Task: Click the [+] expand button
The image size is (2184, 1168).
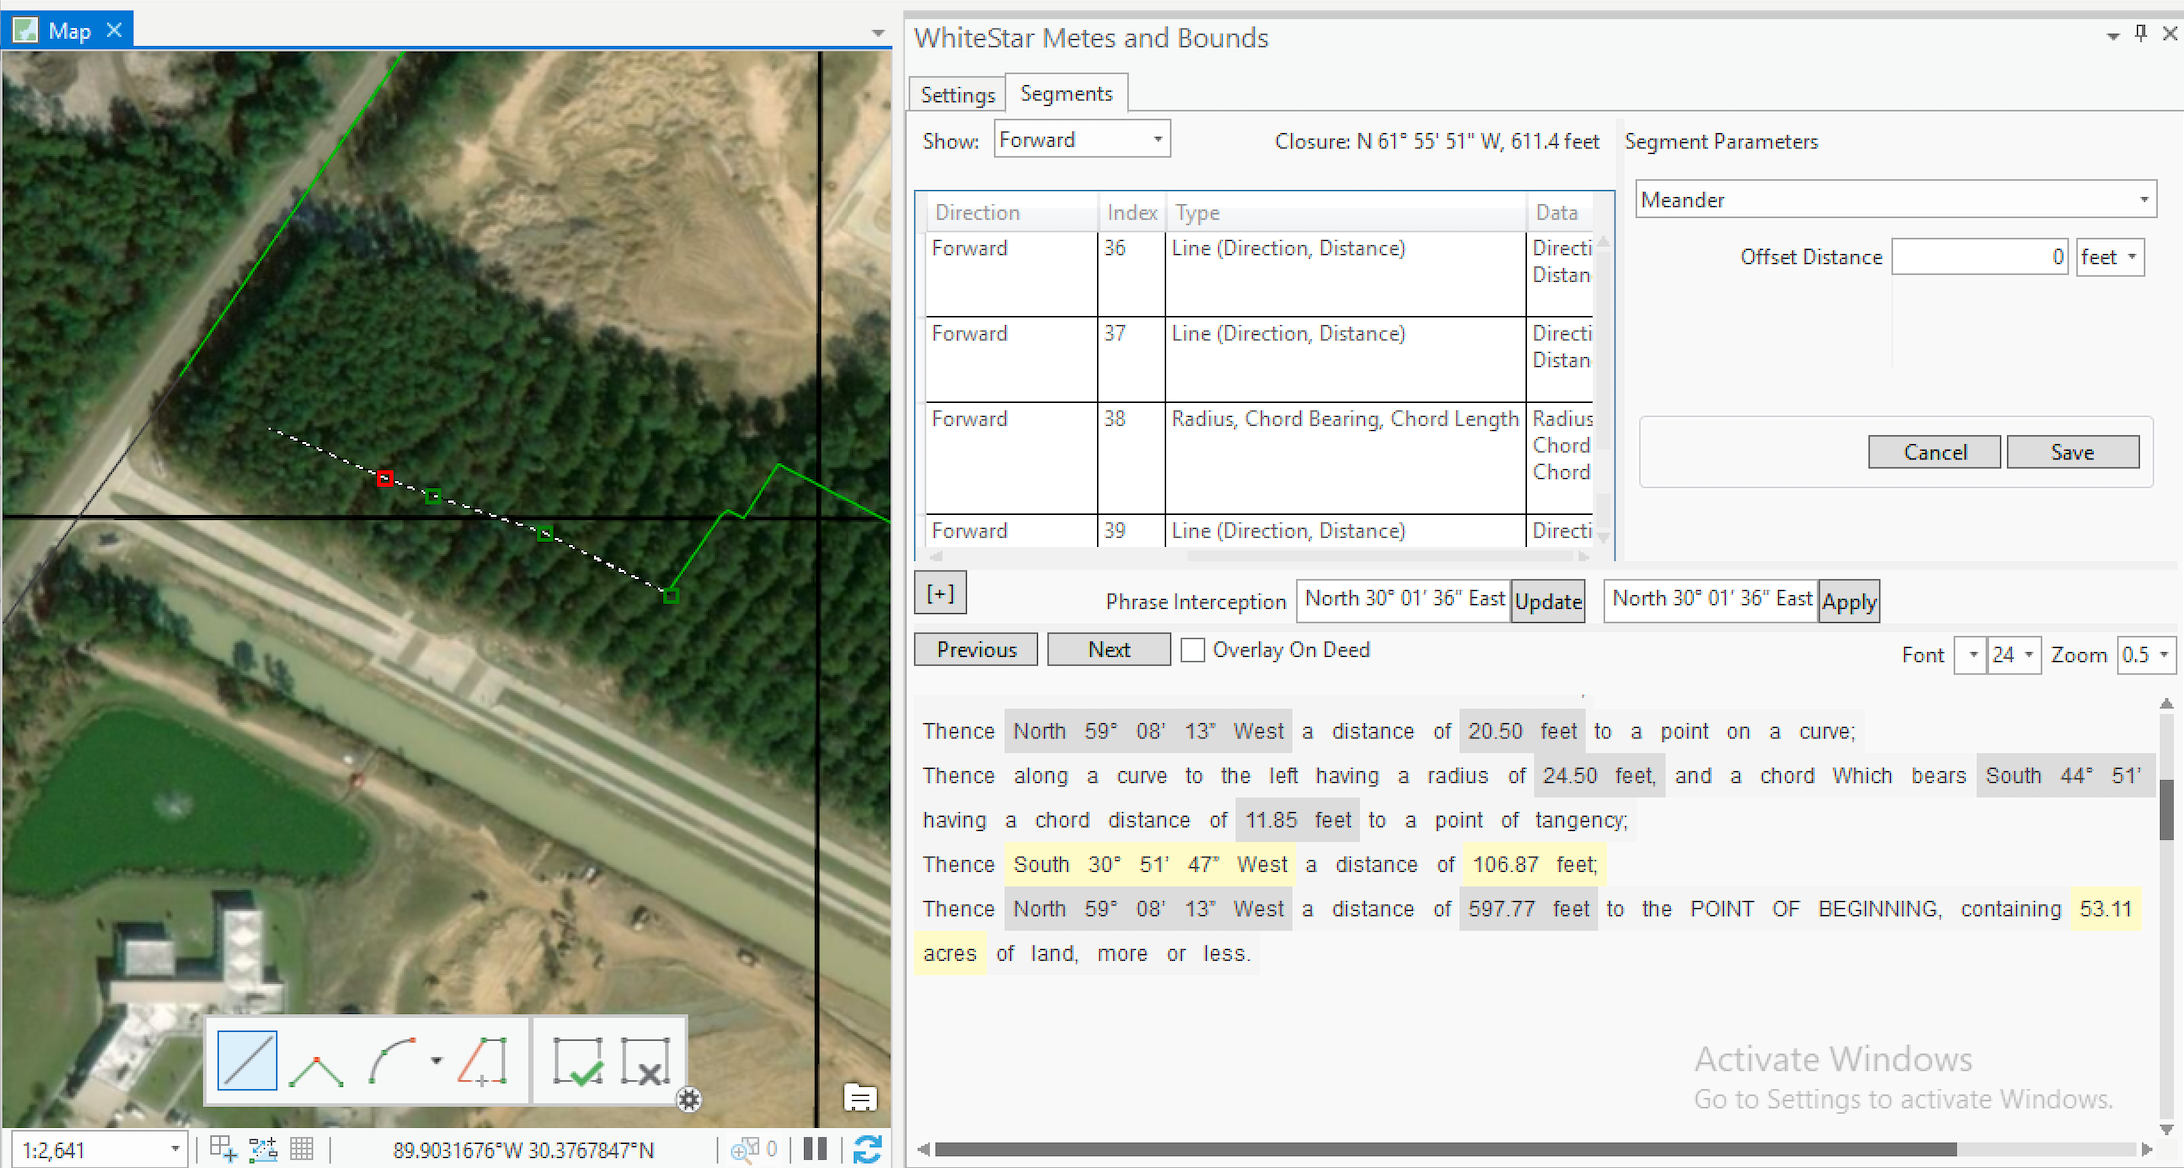Action: click(x=940, y=594)
